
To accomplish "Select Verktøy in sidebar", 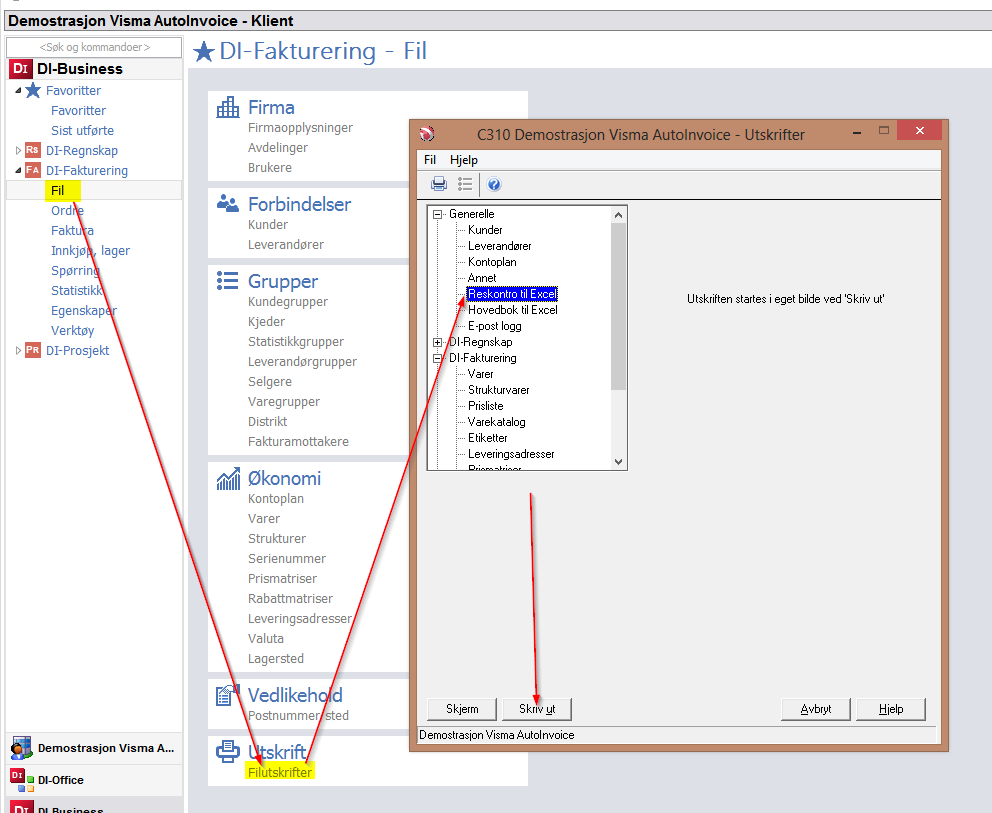I will pyautogui.click(x=73, y=330).
